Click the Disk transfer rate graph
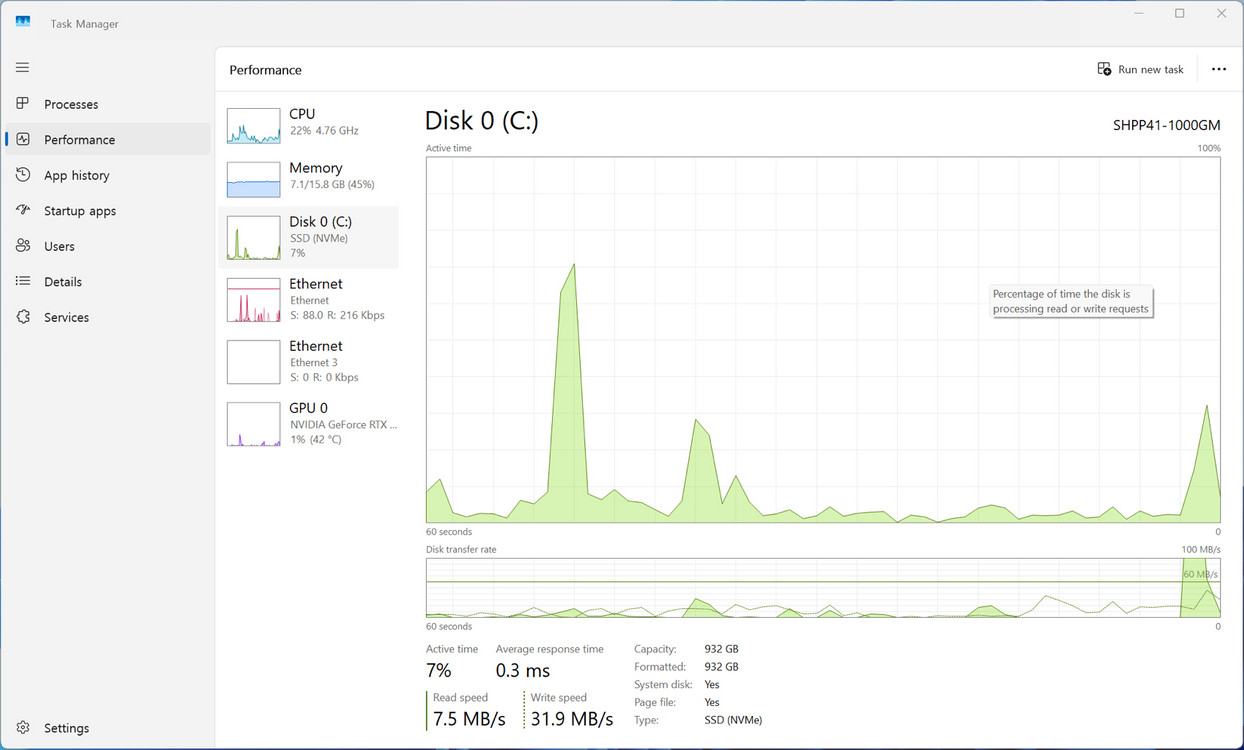 822,588
